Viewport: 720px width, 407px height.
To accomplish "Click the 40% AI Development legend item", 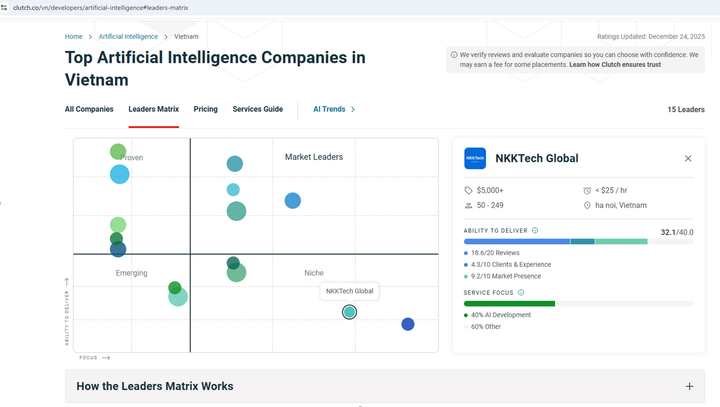I will (497, 315).
